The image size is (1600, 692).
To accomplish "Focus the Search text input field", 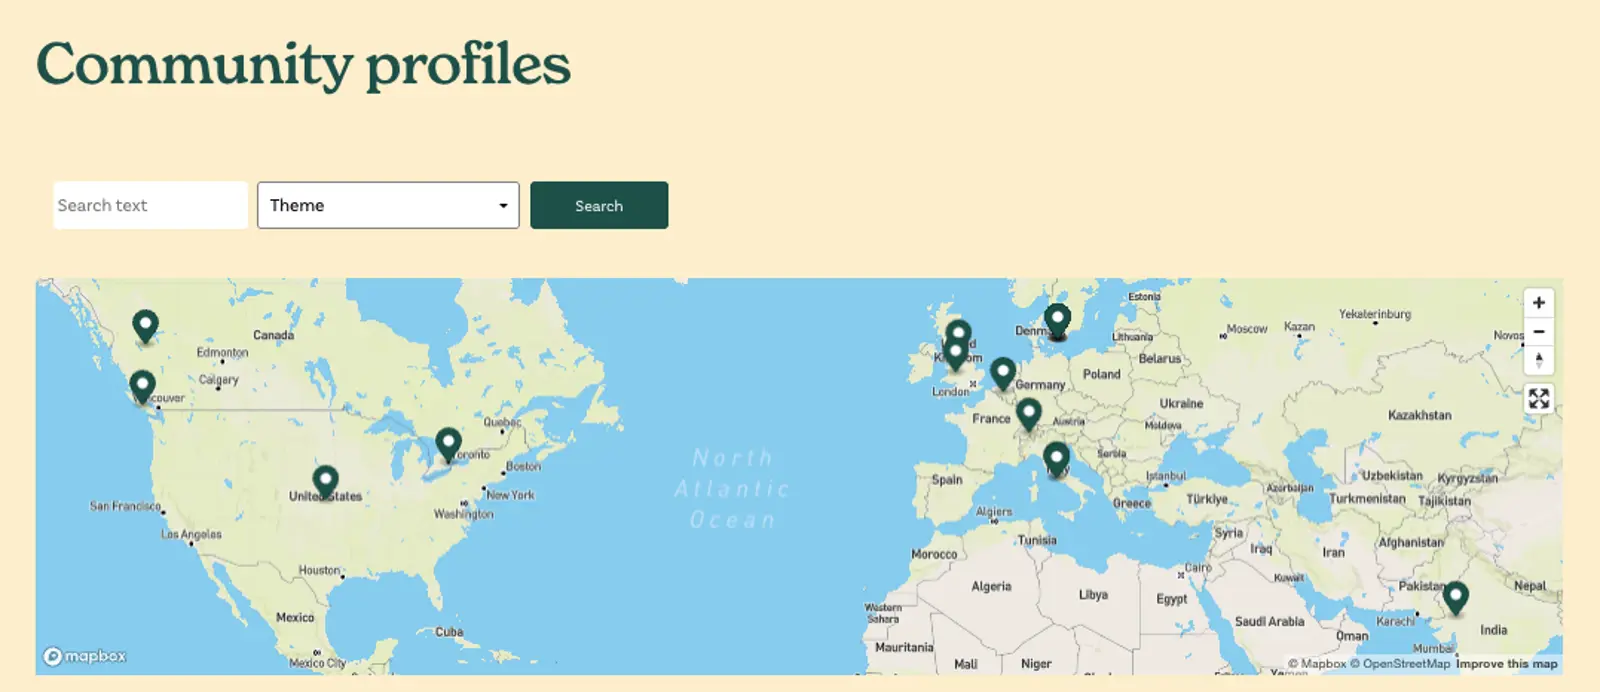I will (150, 205).
